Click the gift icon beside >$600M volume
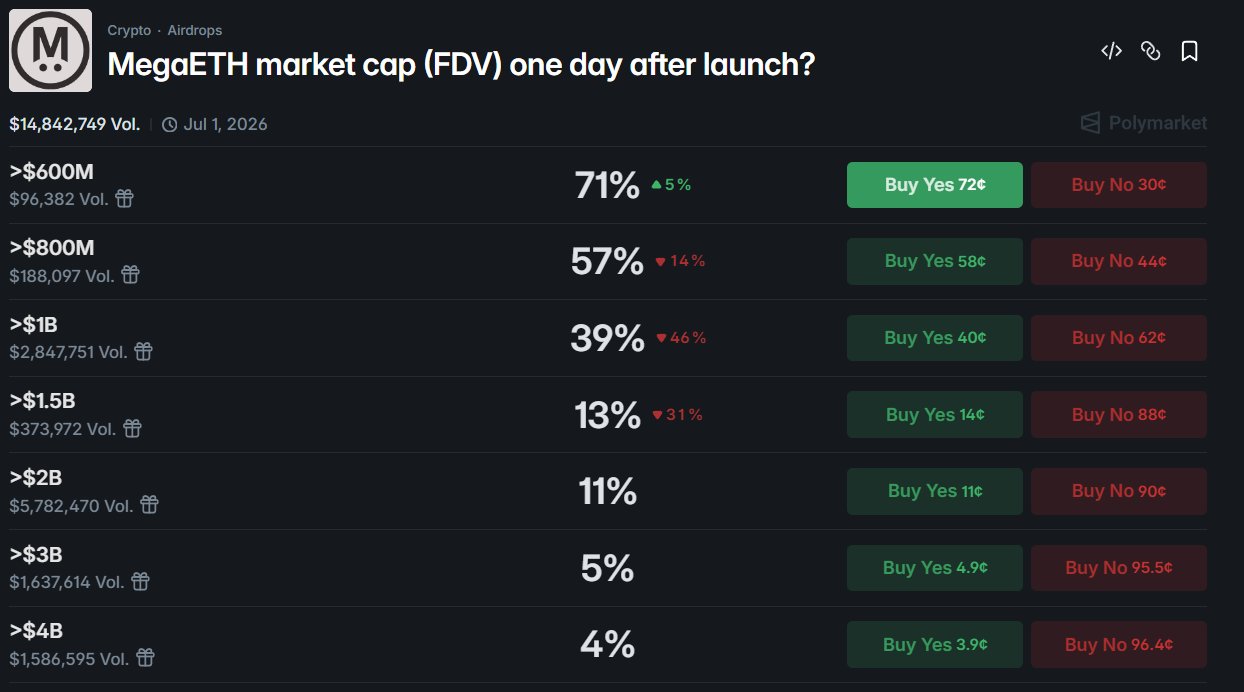Image resolution: width=1244 pixels, height=692 pixels. (125, 198)
